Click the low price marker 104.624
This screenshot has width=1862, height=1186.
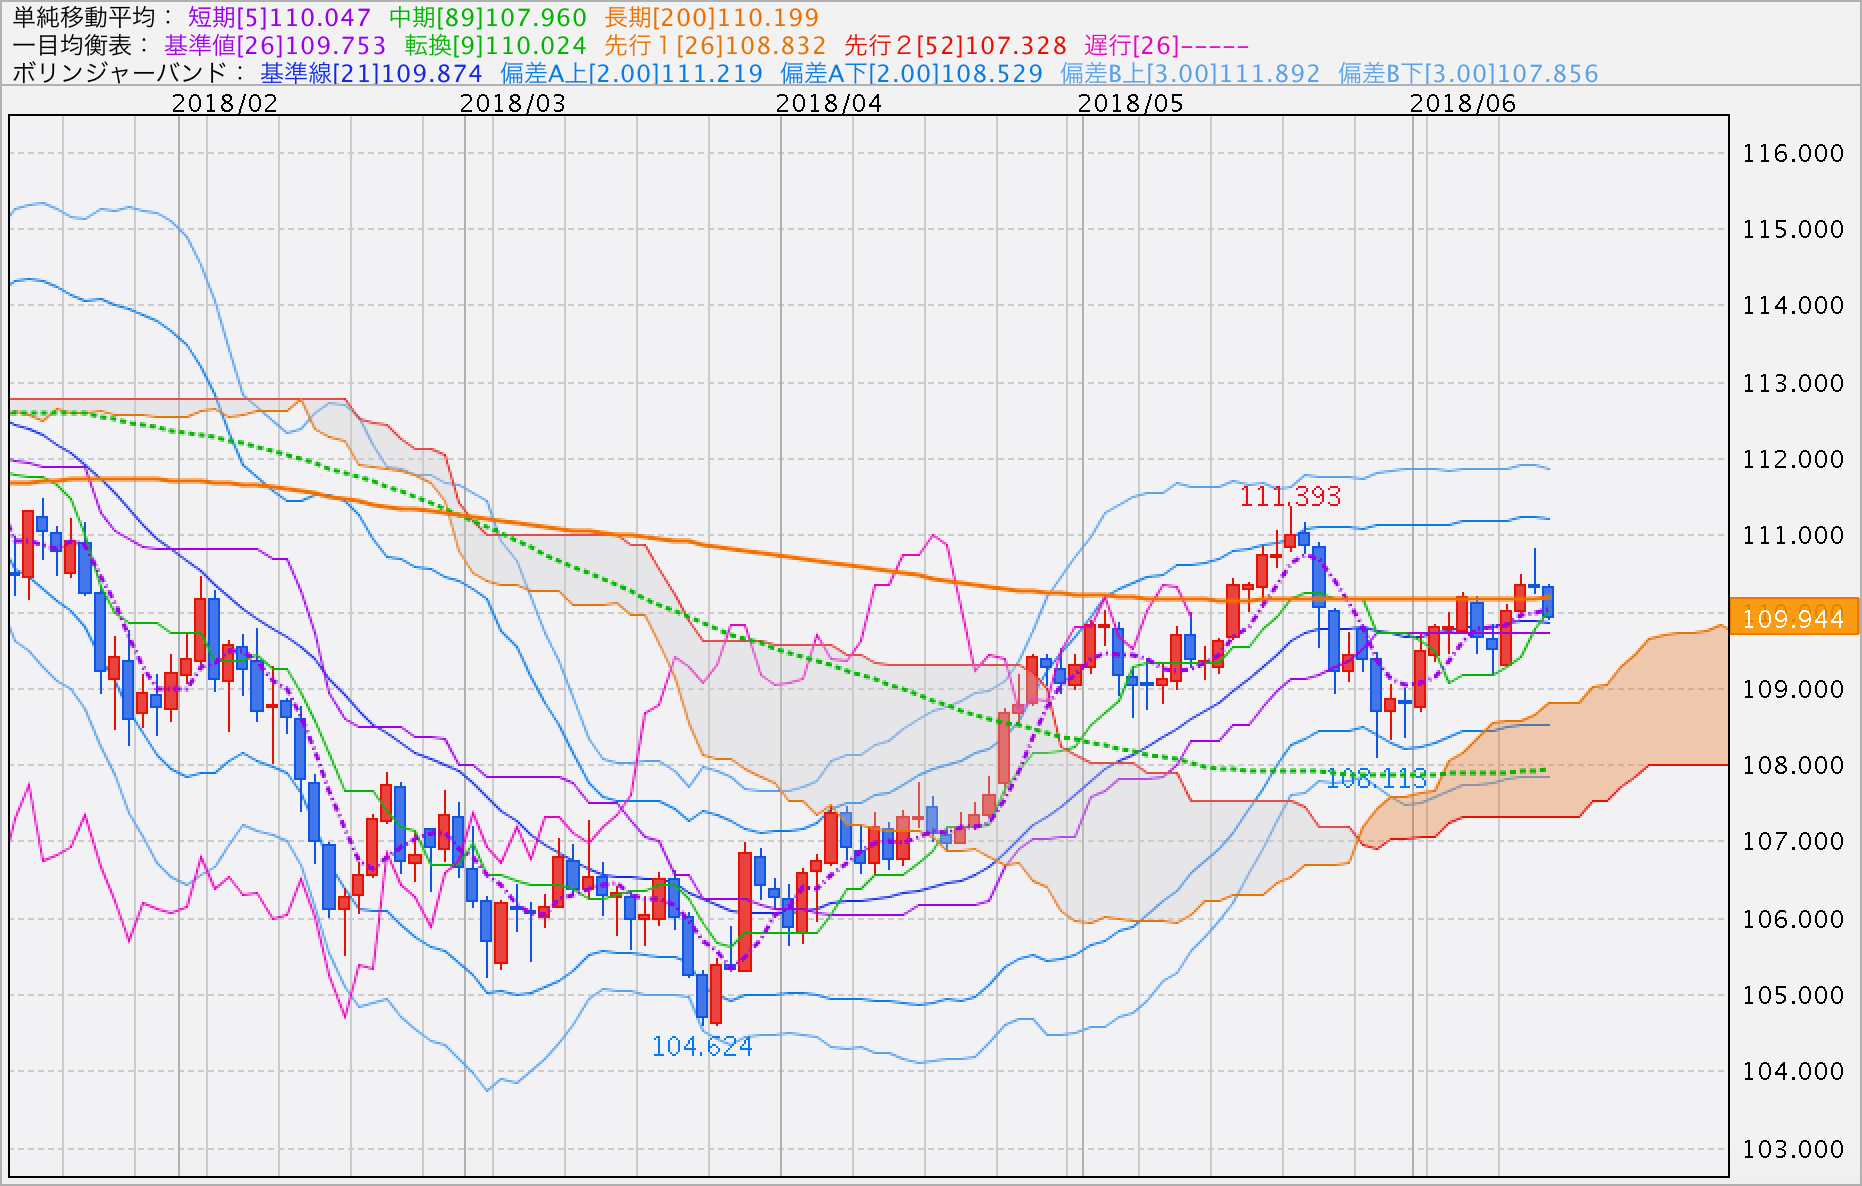tap(702, 1046)
